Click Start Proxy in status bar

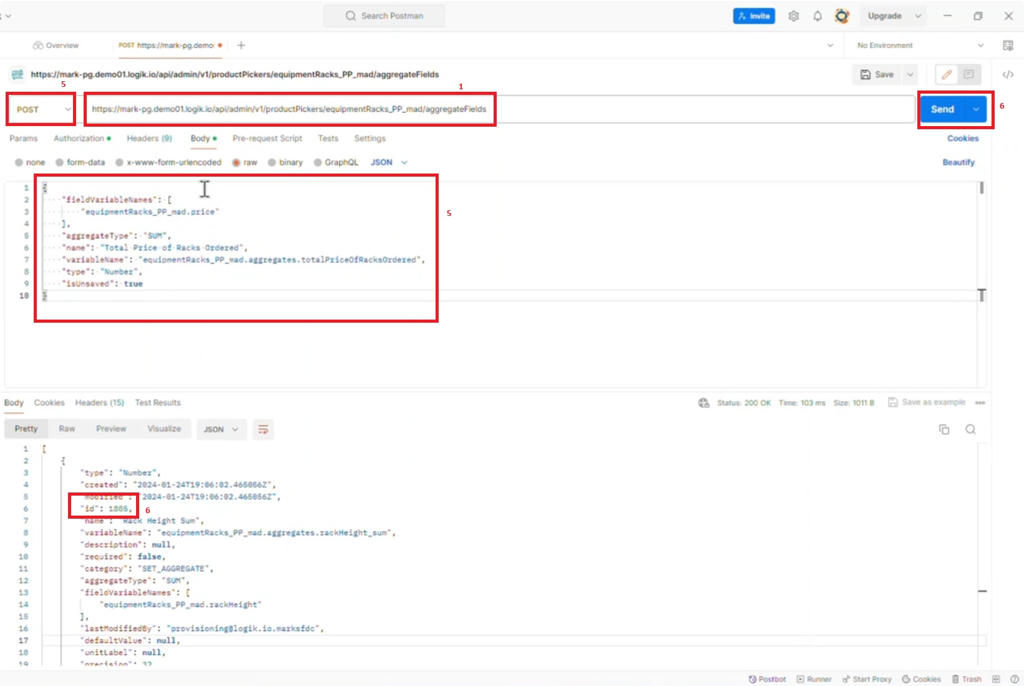tap(867, 679)
